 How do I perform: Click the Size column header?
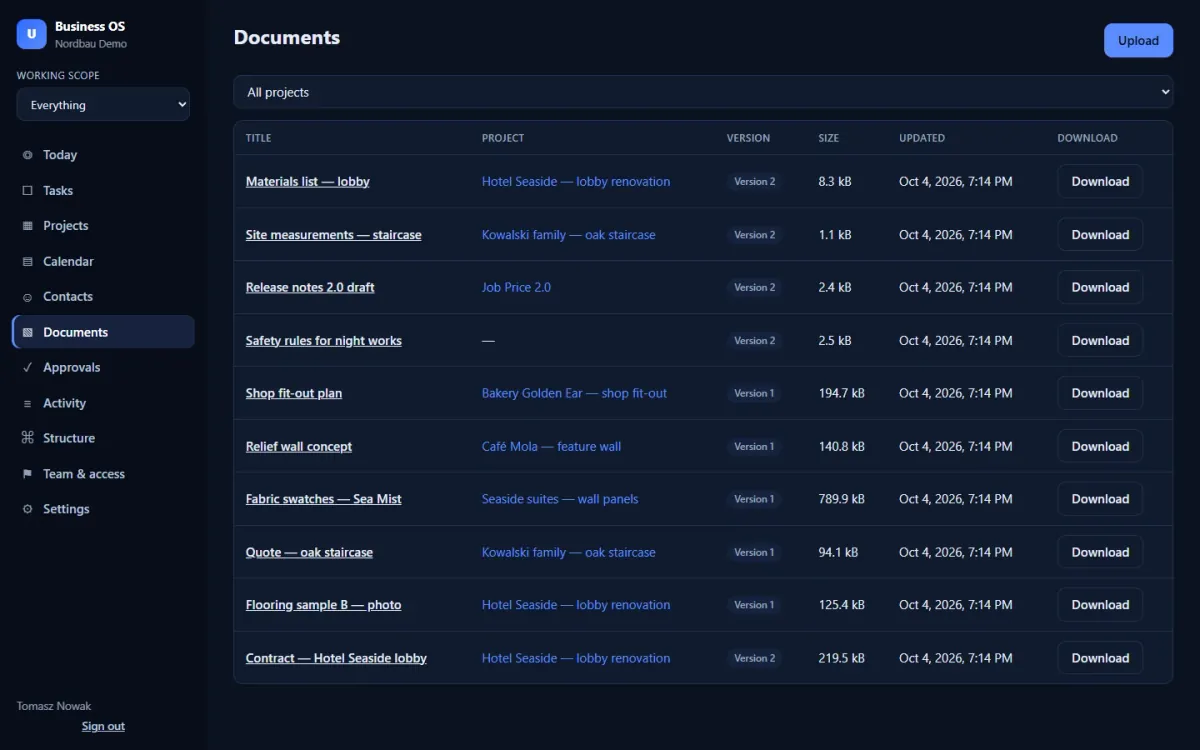click(x=829, y=138)
